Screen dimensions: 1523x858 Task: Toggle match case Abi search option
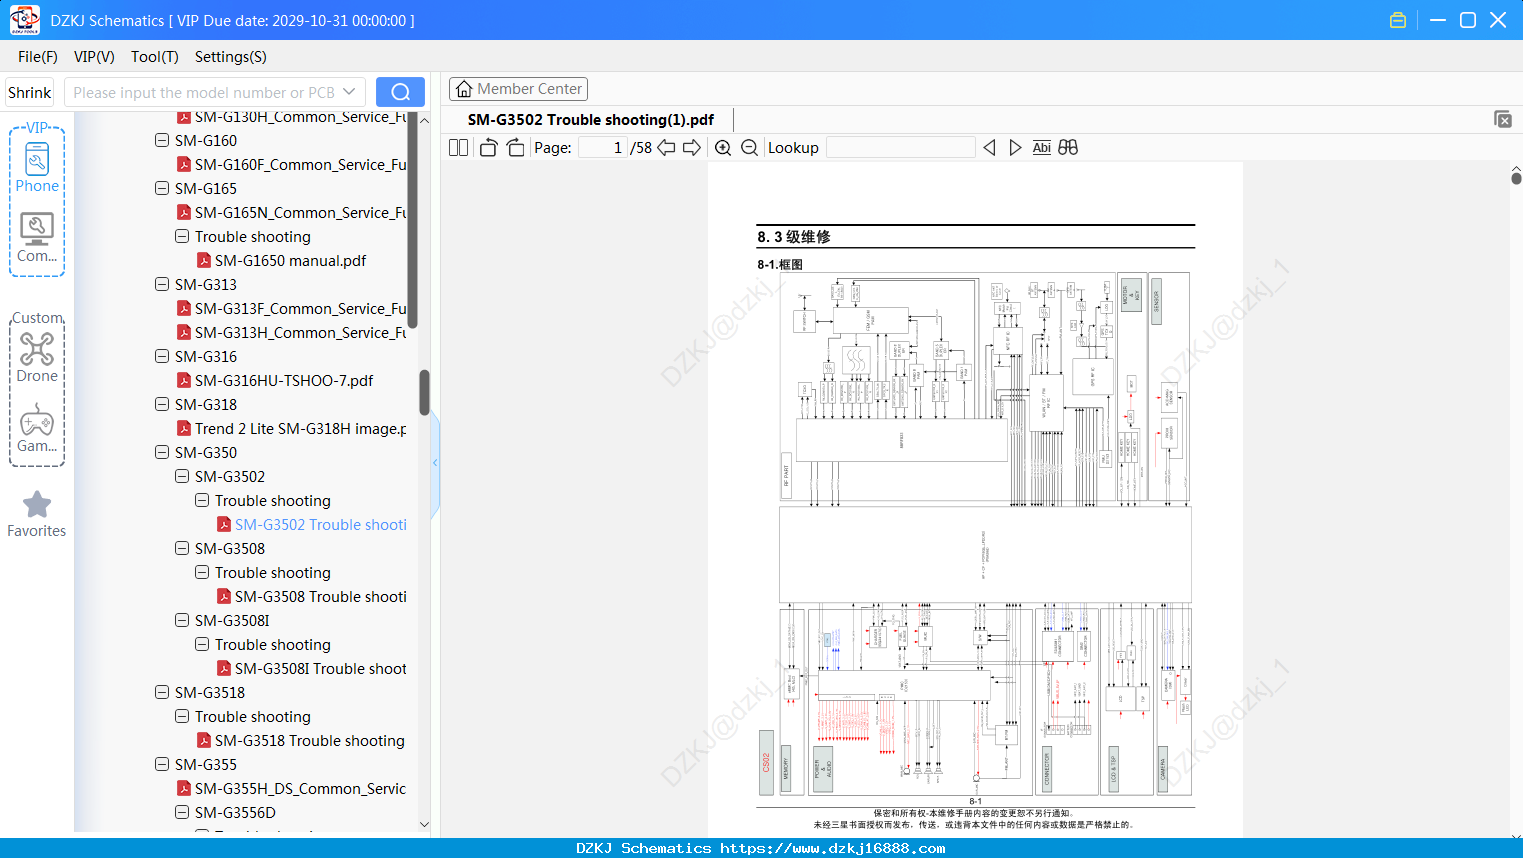(1041, 148)
